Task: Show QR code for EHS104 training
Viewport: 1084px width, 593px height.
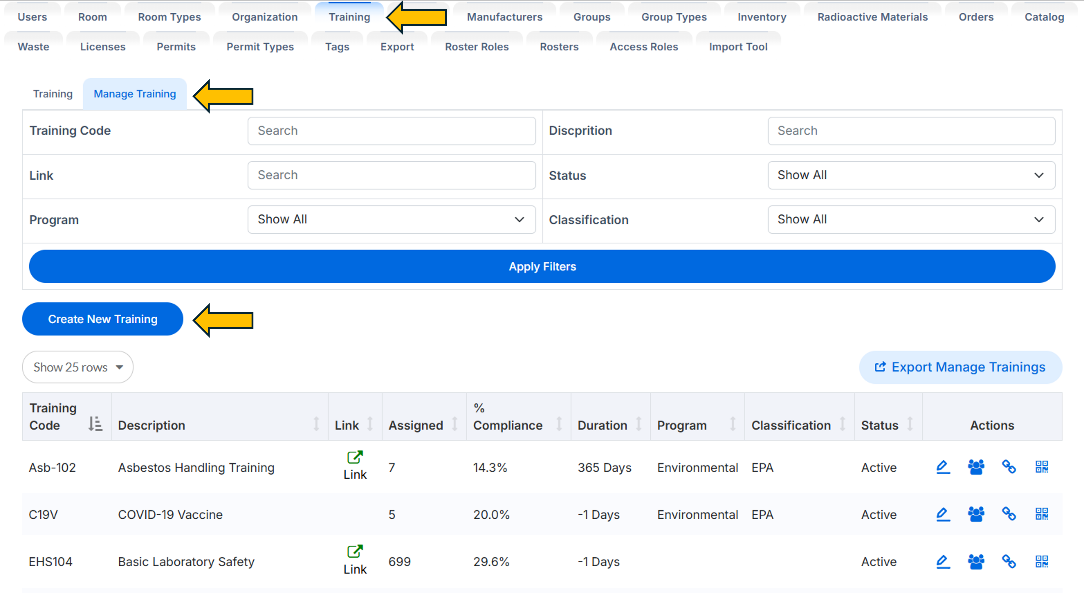Action: (x=1042, y=562)
